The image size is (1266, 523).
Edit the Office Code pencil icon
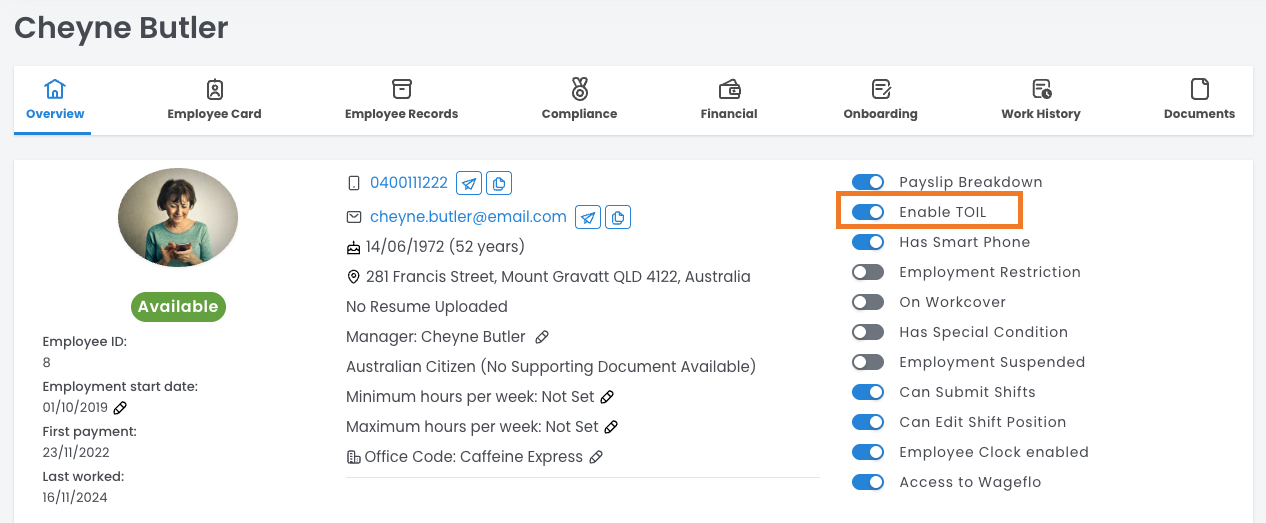point(596,457)
